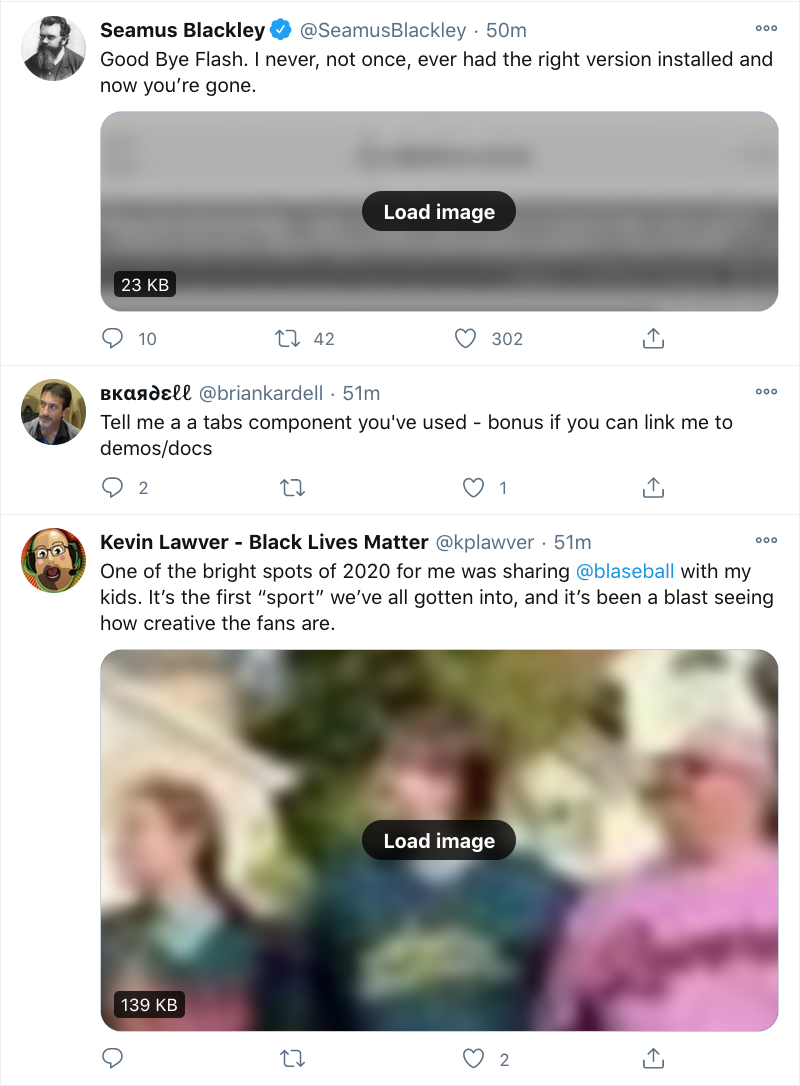The width and height of the screenshot is (800, 1086).
Task: Open more options on Seamus Blackley's tweet
Action: click(x=766, y=28)
